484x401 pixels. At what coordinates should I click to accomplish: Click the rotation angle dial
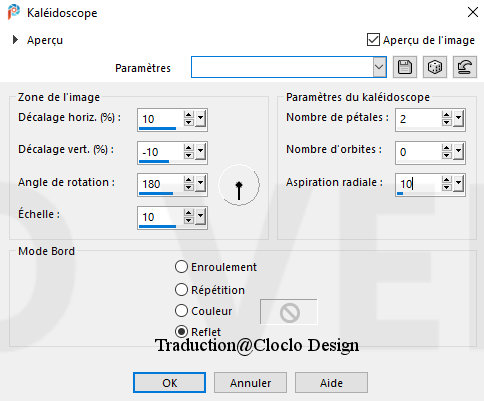click(239, 185)
